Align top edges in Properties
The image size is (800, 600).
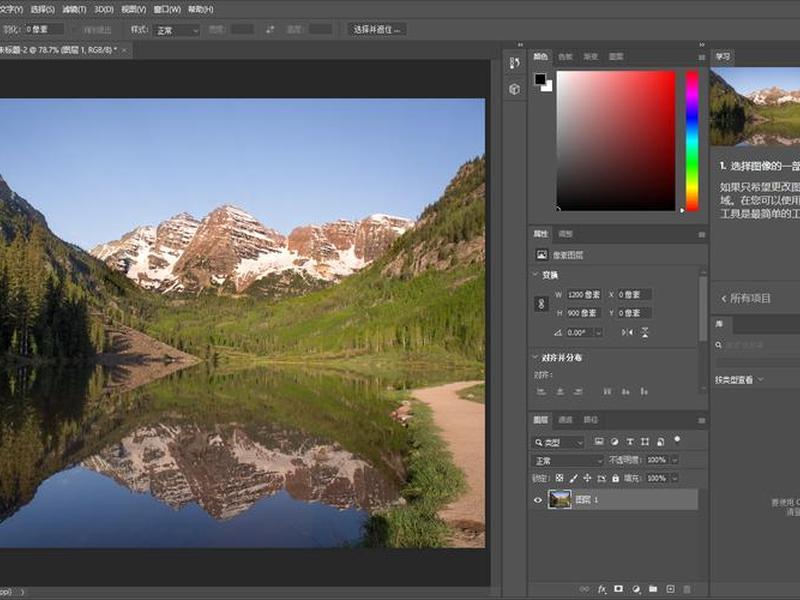pyautogui.click(x=607, y=391)
